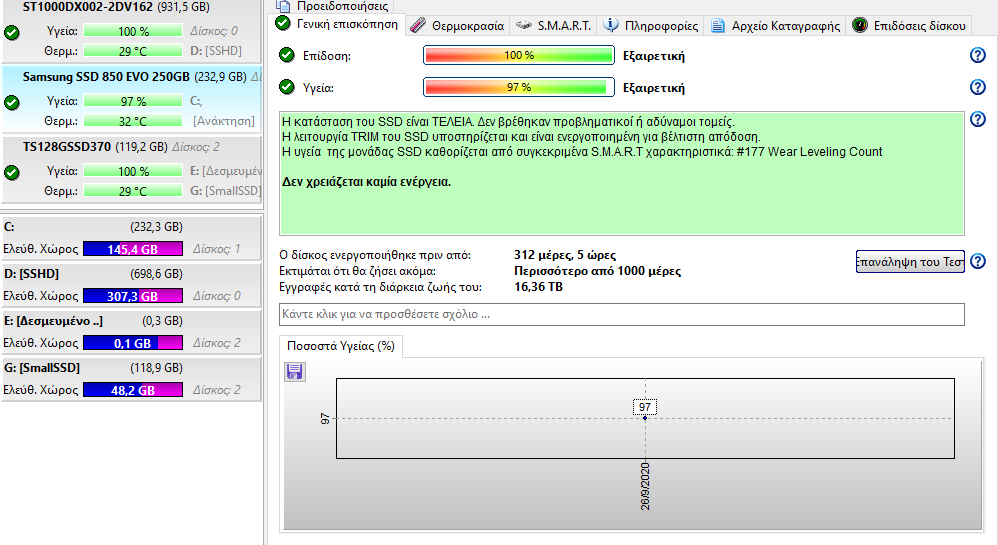Click the E: free space bar 0,1 GB

(x=132, y=343)
